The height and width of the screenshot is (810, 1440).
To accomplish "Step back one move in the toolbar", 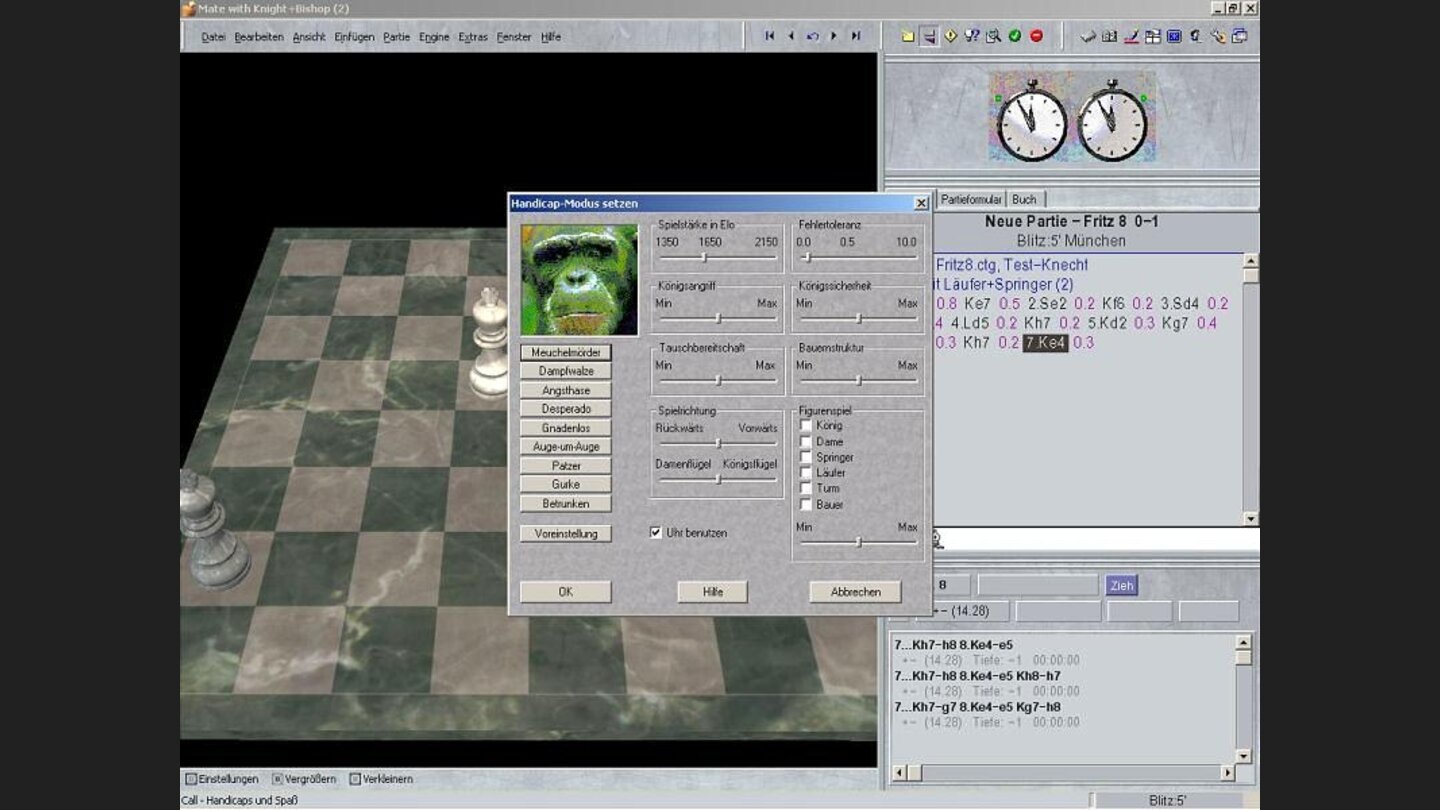I will click(791, 36).
